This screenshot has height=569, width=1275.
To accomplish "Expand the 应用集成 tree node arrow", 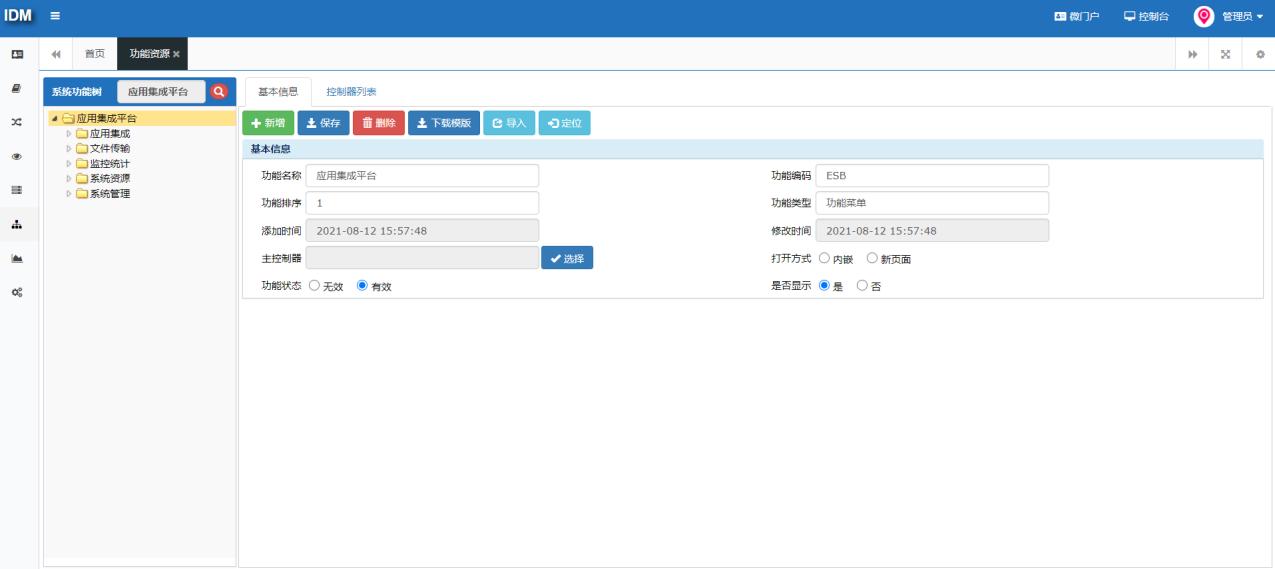I will click(x=68, y=133).
